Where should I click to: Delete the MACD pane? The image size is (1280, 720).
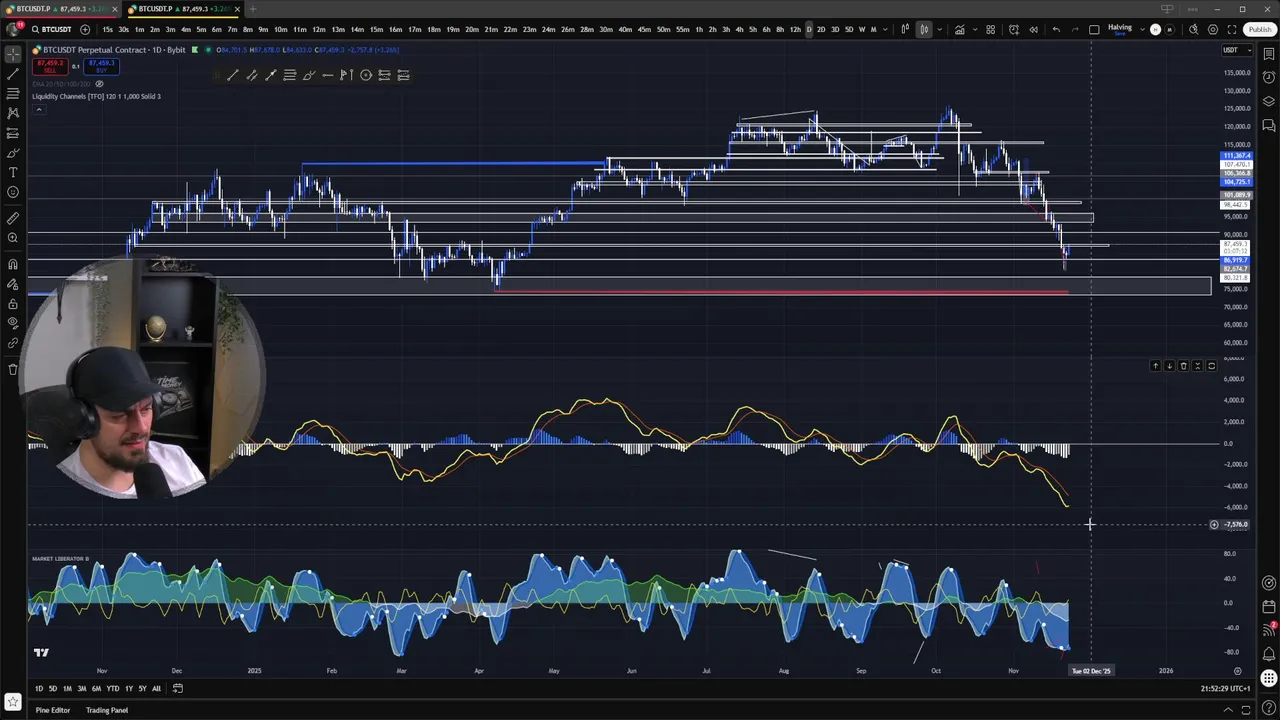point(1183,366)
